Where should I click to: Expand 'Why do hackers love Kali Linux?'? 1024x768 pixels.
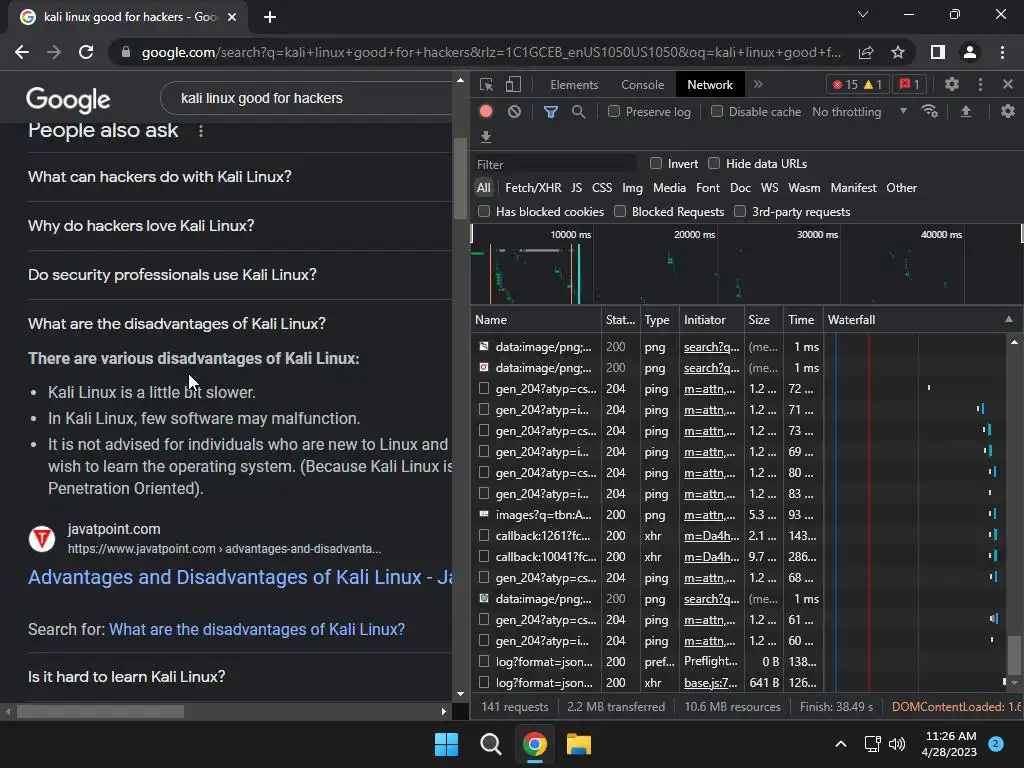coord(240,225)
